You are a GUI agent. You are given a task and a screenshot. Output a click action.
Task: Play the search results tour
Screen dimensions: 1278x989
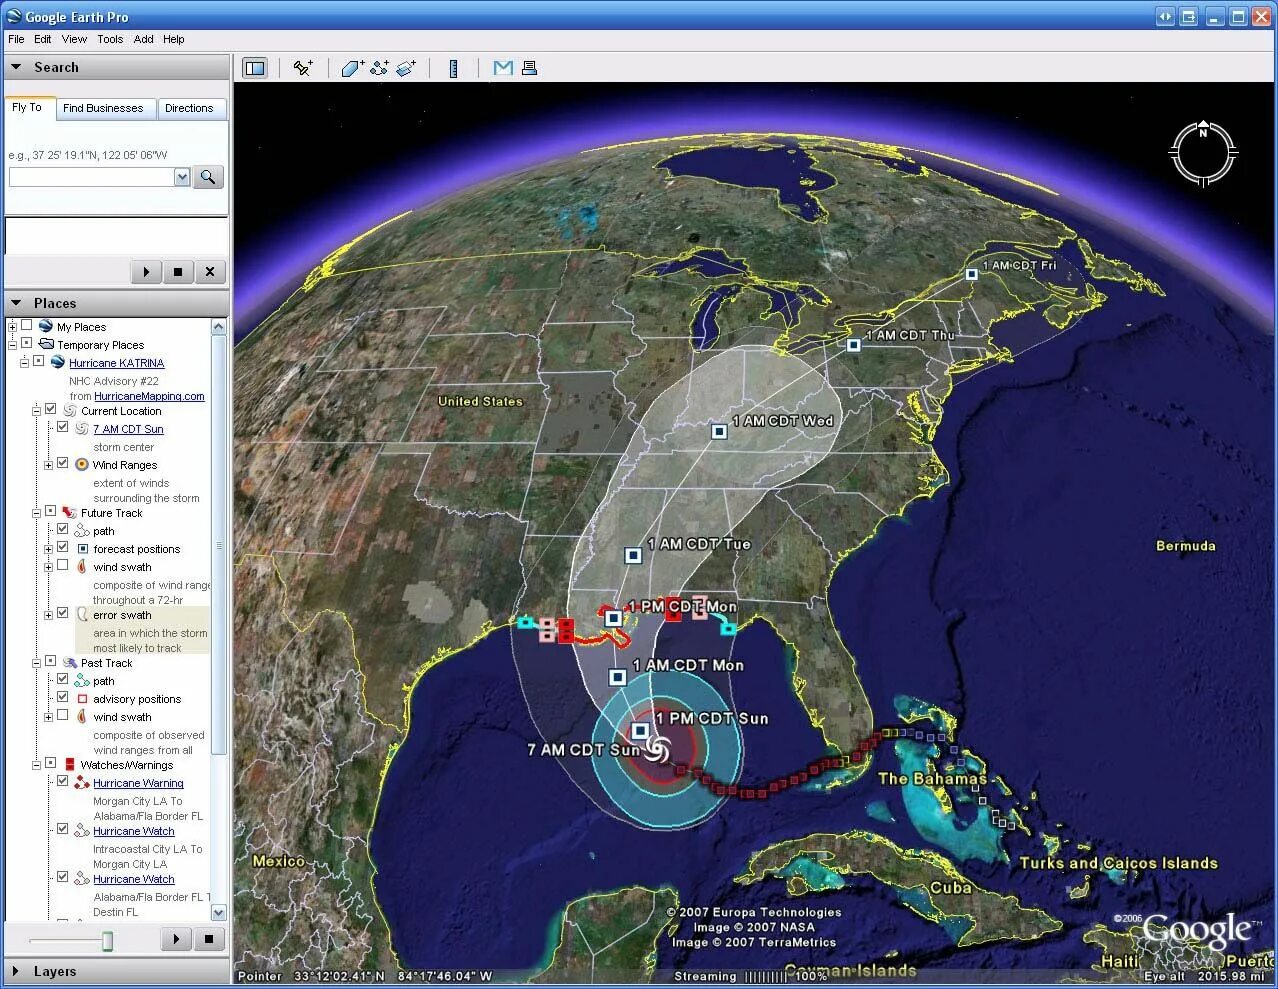[146, 271]
